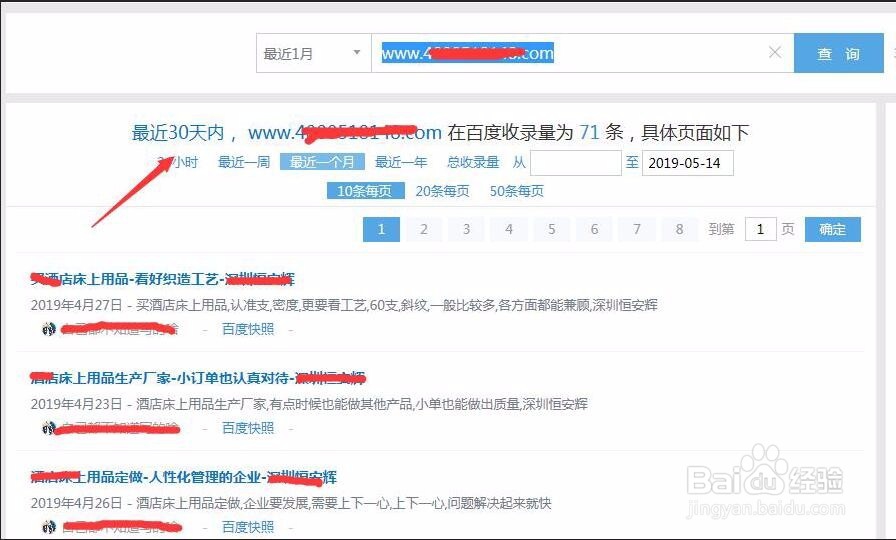Click site icon under April 23 result
The height and width of the screenshot is (540, 896).
tap(49, 428)
